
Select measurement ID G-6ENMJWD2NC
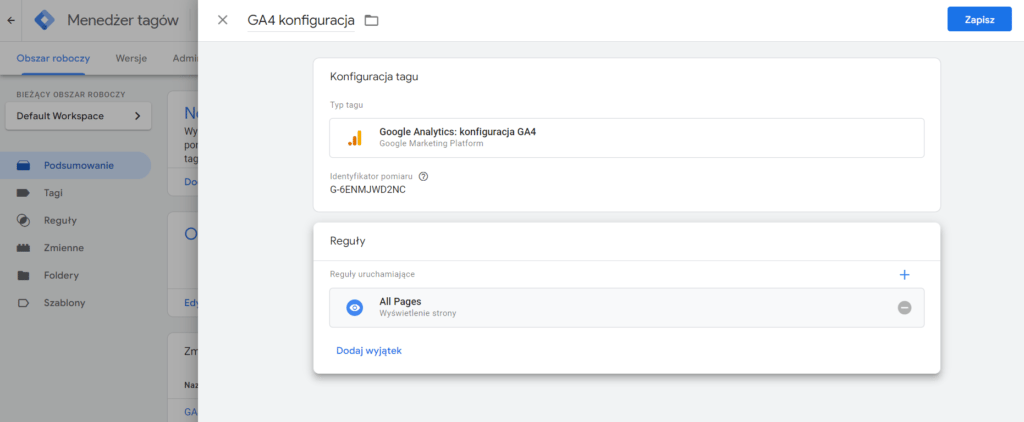368,190
